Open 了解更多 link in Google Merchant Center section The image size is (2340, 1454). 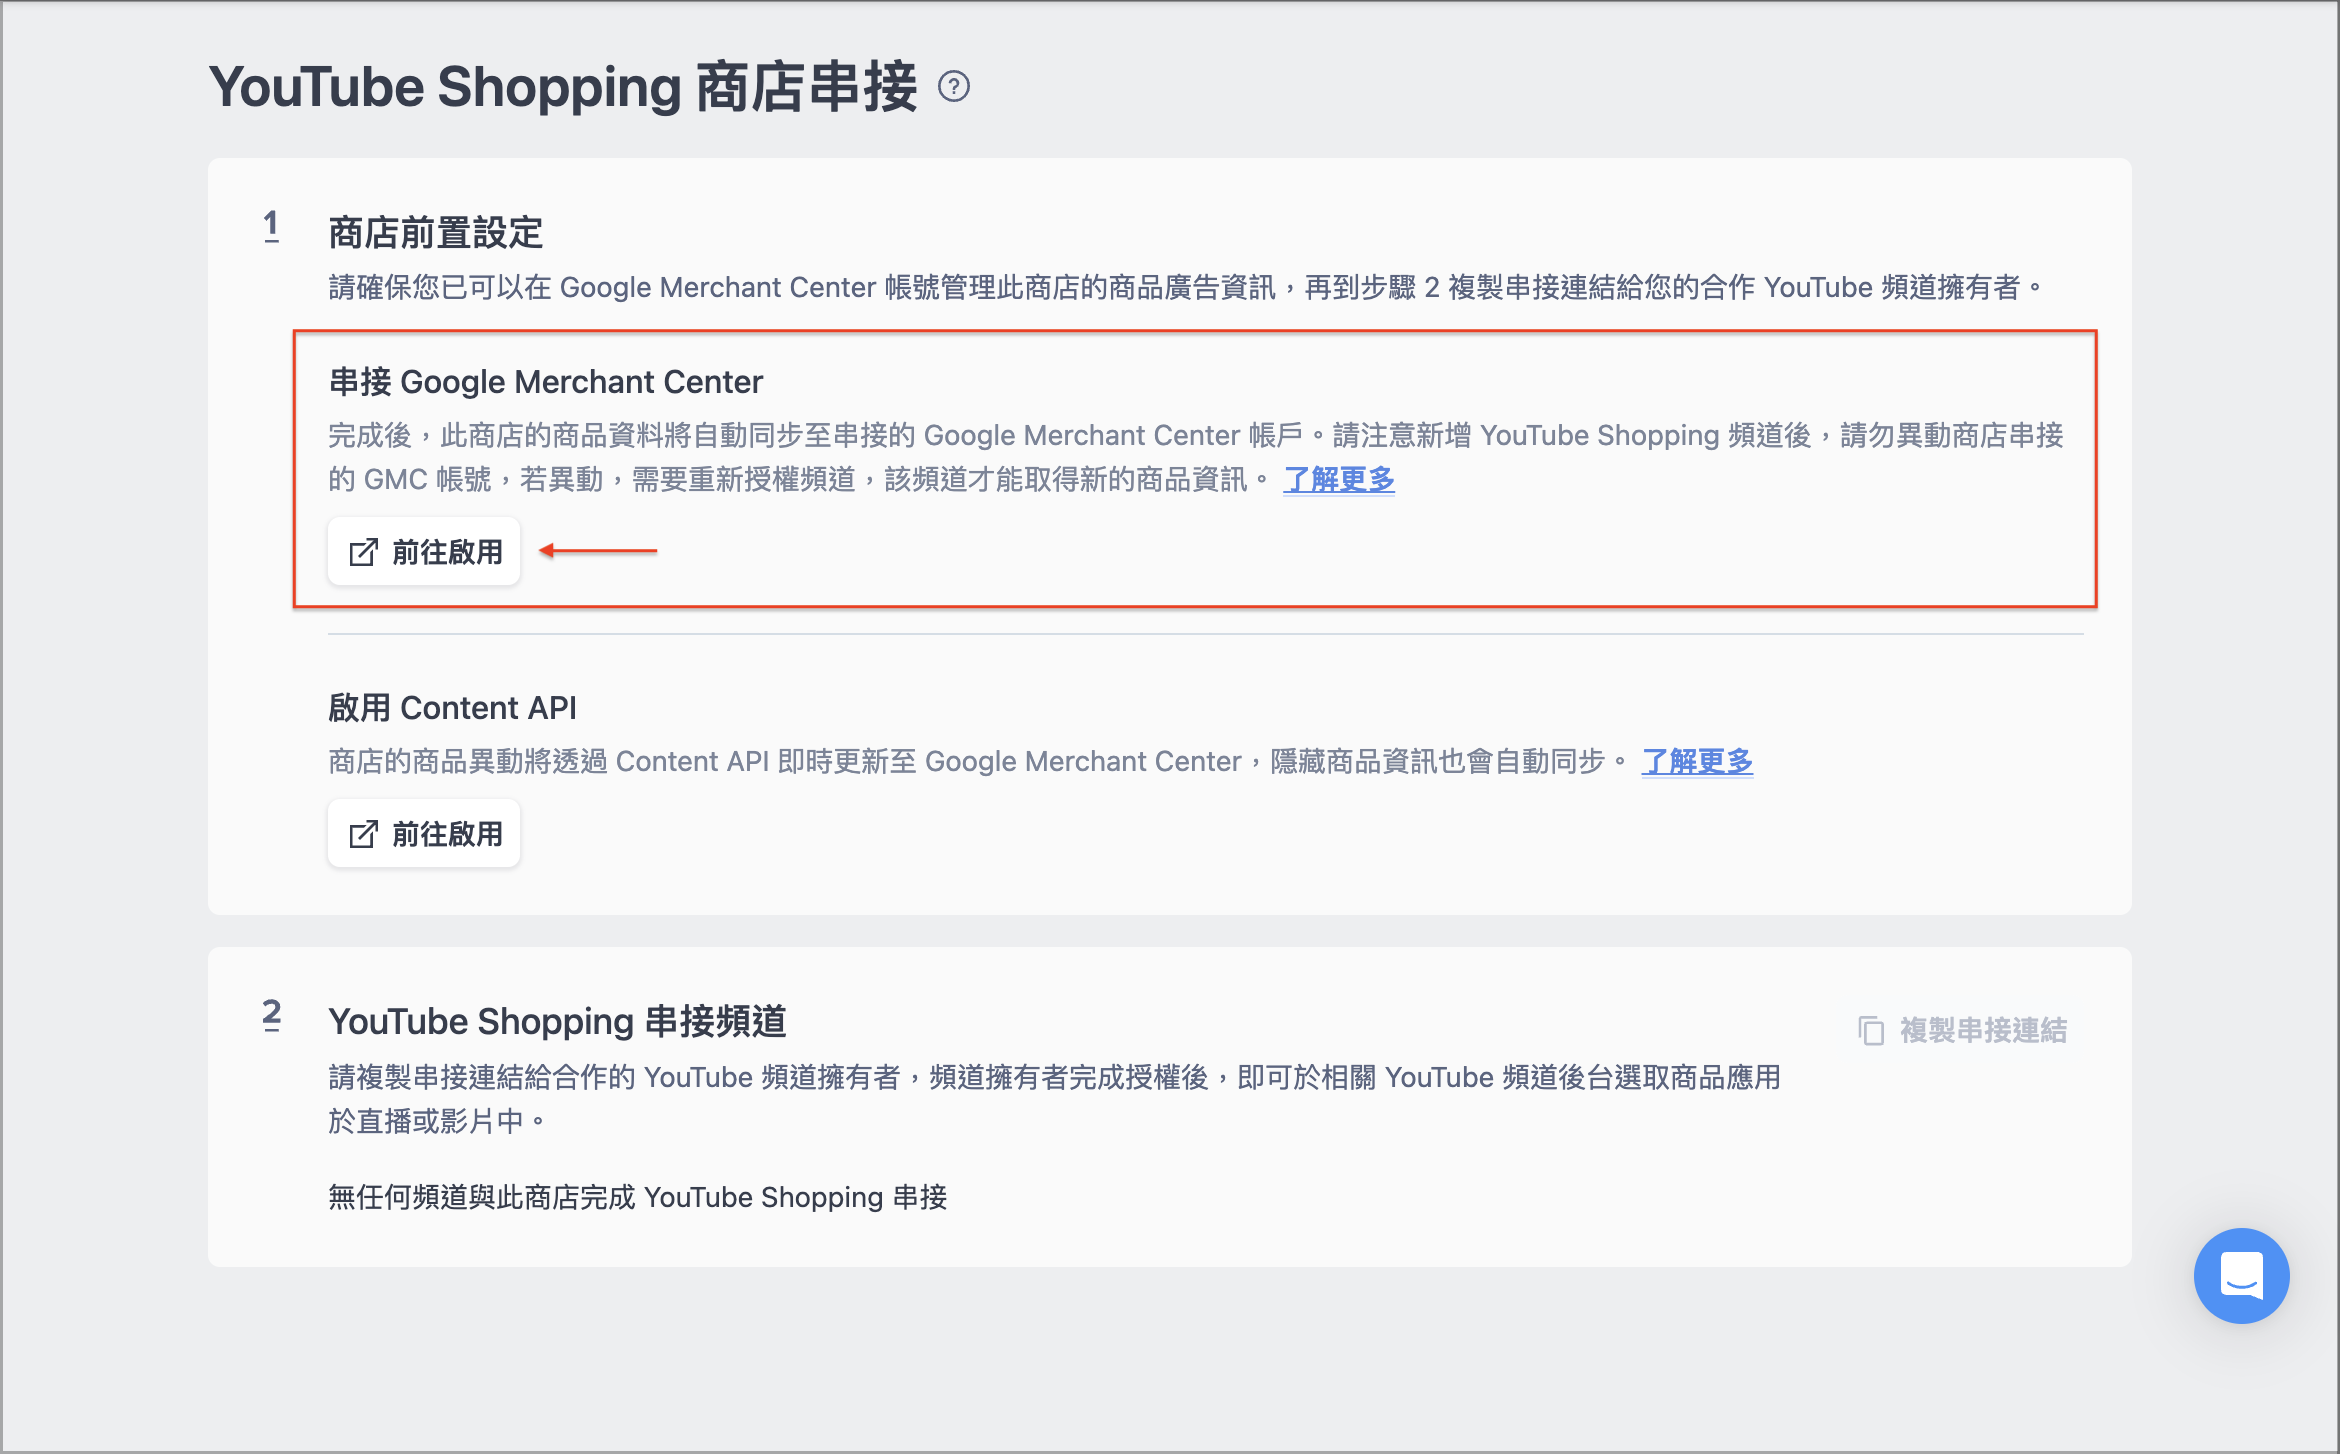[x=1338, y=480]
